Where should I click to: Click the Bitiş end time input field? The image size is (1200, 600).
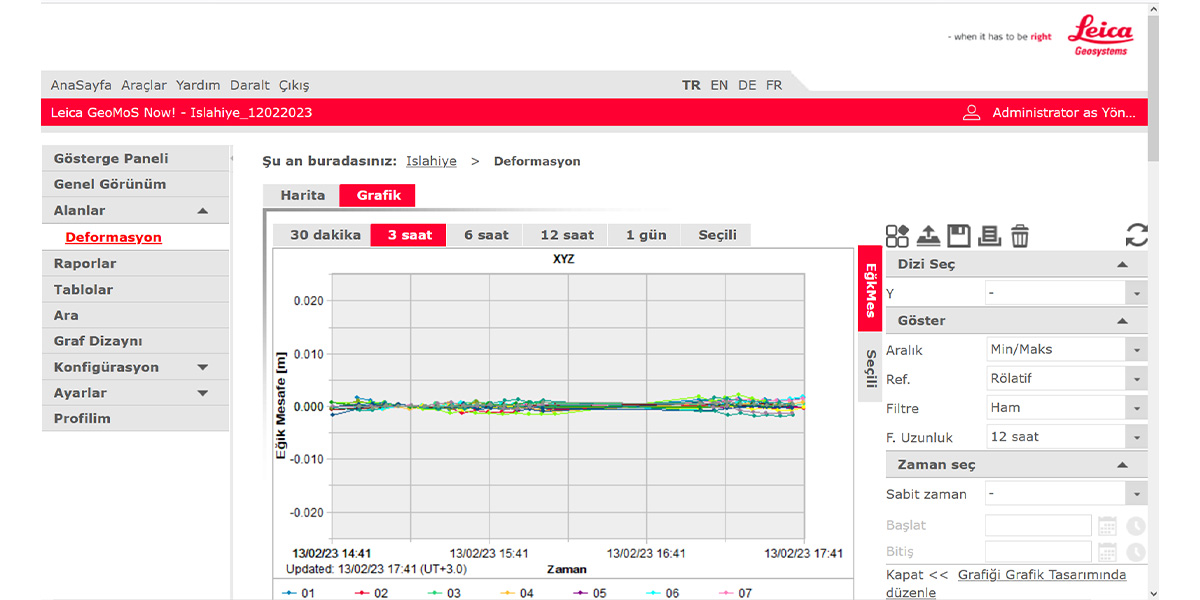tap(1038, 552)
